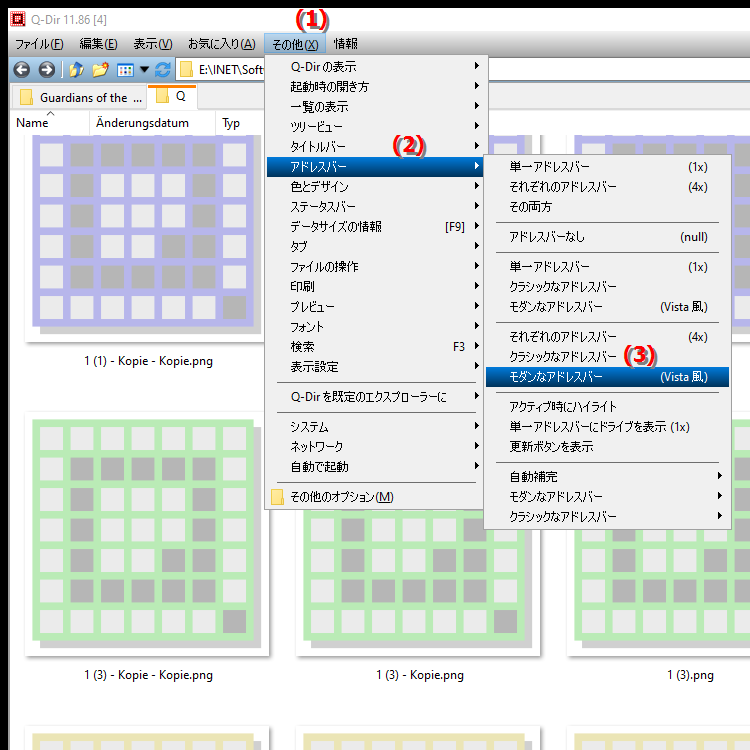The image size is (750, 750).
Task: Expand 一覧の表示 submenu
Action: click(375, 107)
